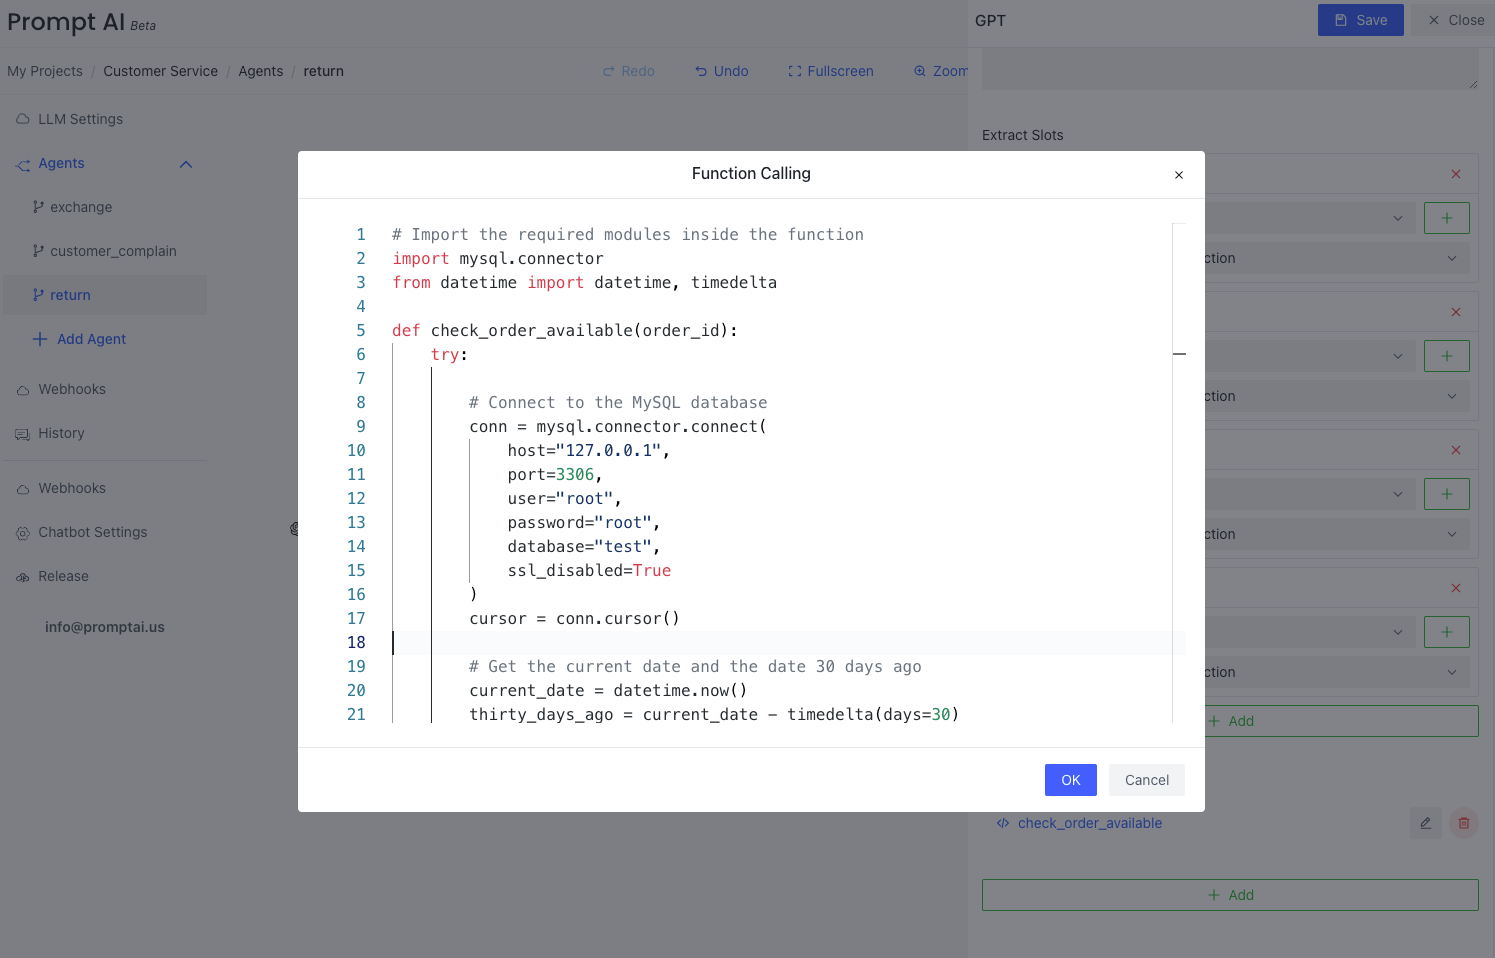Click the Undo toolbar button
Image resolution: width=1495 pixels, height=958 pixels.
tap(722, 71)
